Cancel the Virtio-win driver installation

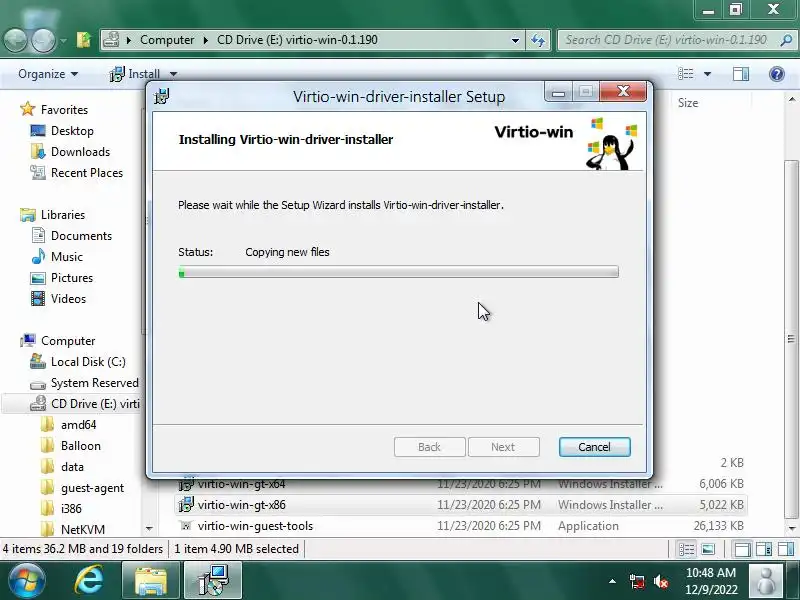point(594,447)
